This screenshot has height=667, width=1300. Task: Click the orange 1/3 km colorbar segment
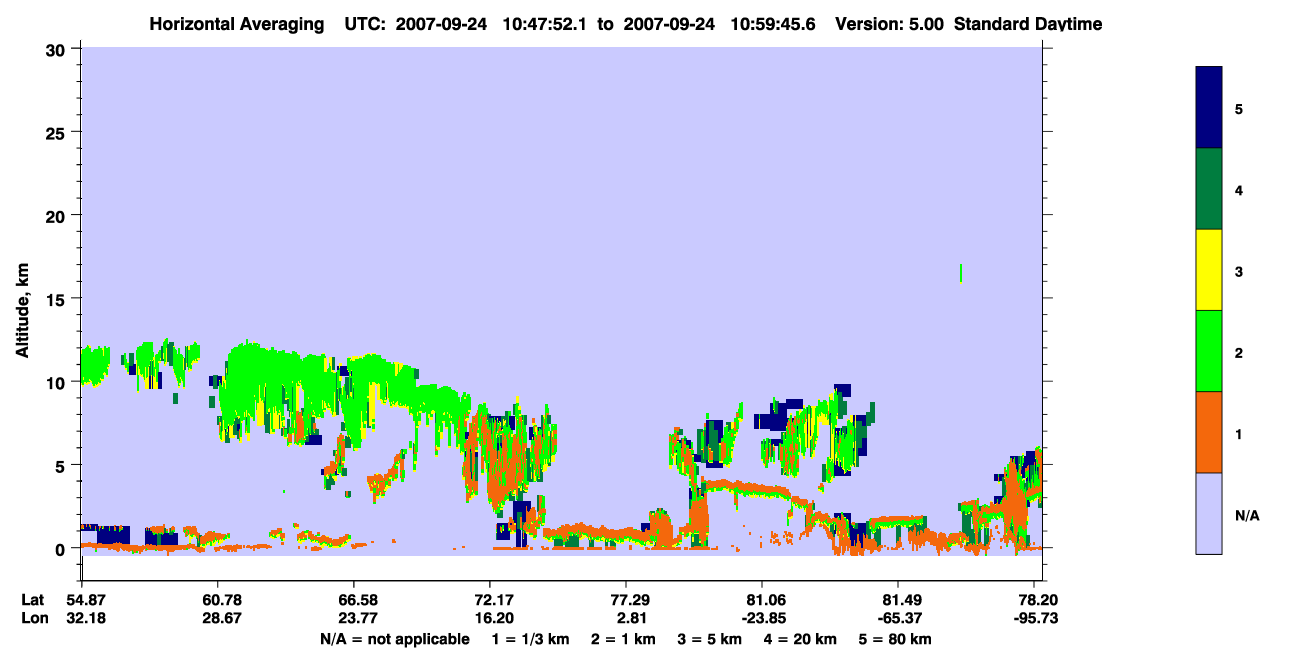1208,432
